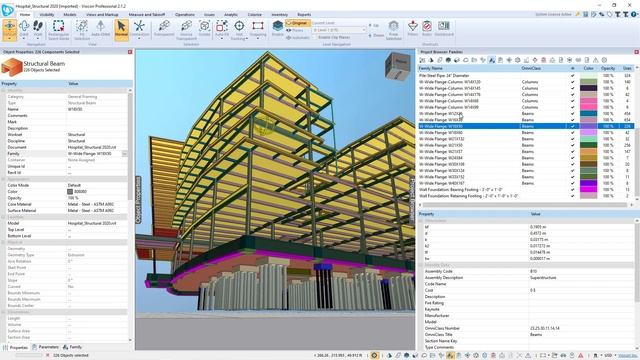Toggle visibility checkmark for Bearing Footing row
The image size is (640, 360).
point(572,190)
